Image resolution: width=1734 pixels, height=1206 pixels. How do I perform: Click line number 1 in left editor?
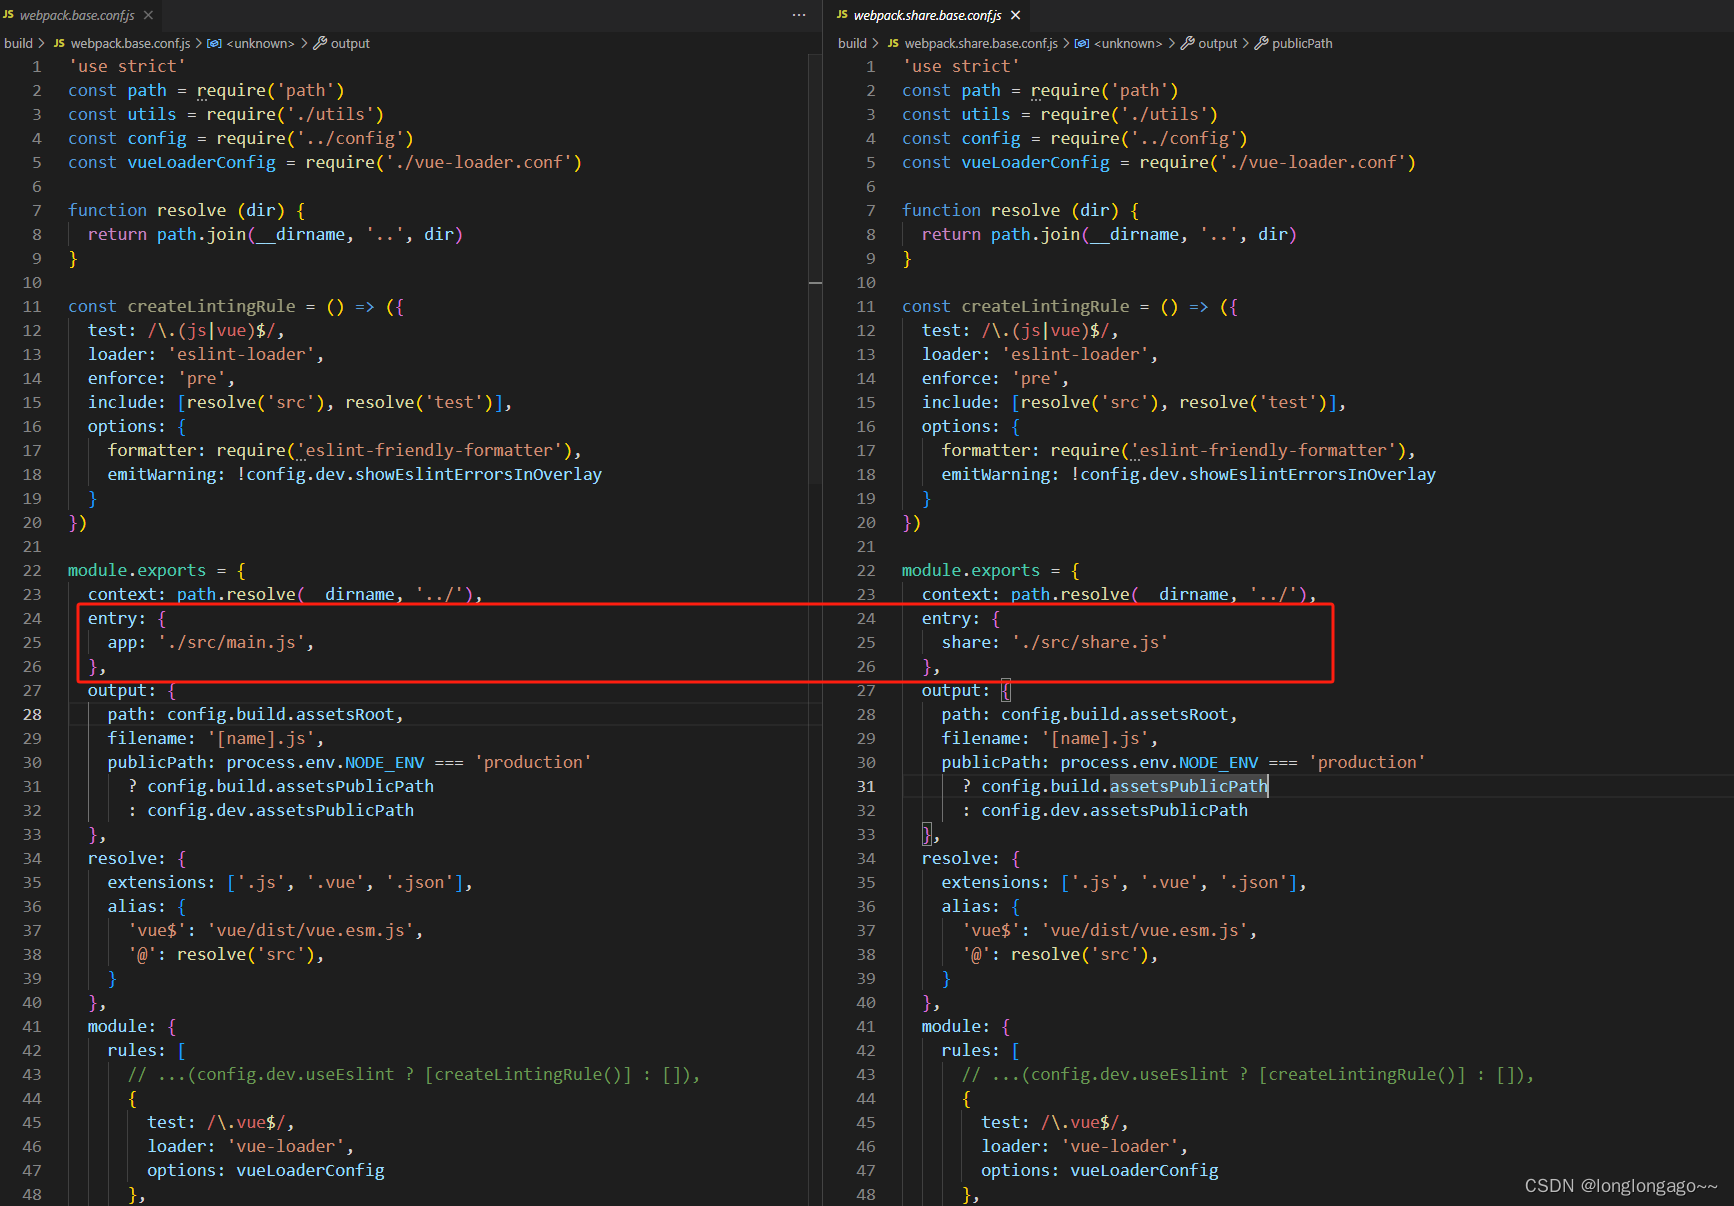coord(37,66)
